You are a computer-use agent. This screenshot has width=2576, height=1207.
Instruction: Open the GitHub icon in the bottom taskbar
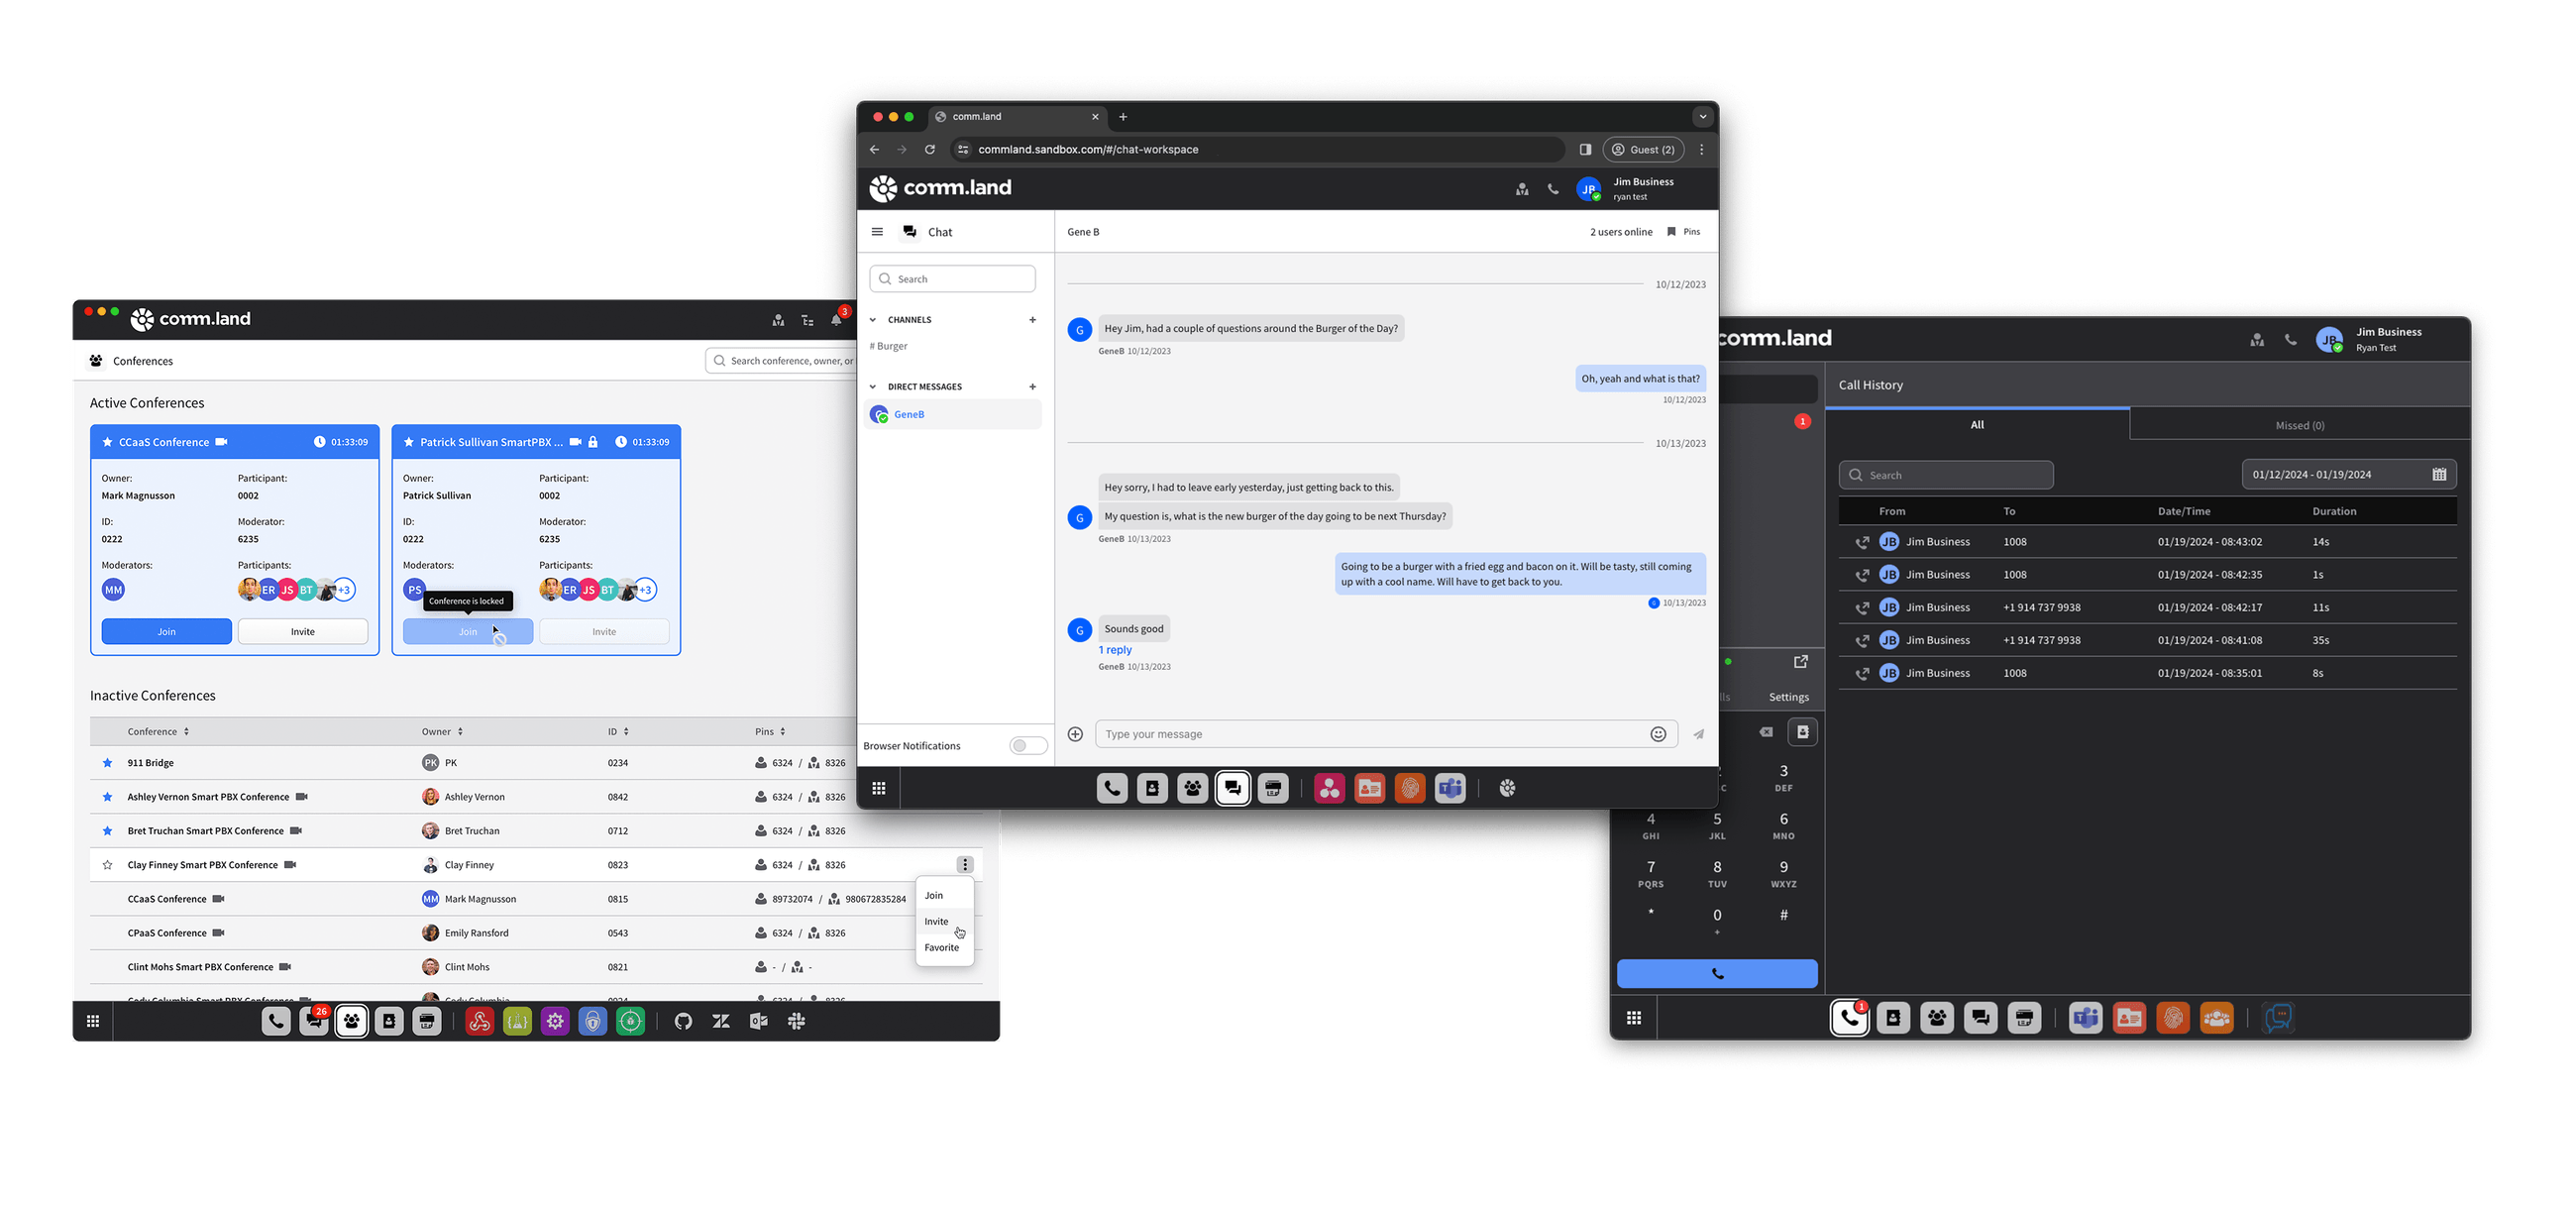tap(683, 1020)
